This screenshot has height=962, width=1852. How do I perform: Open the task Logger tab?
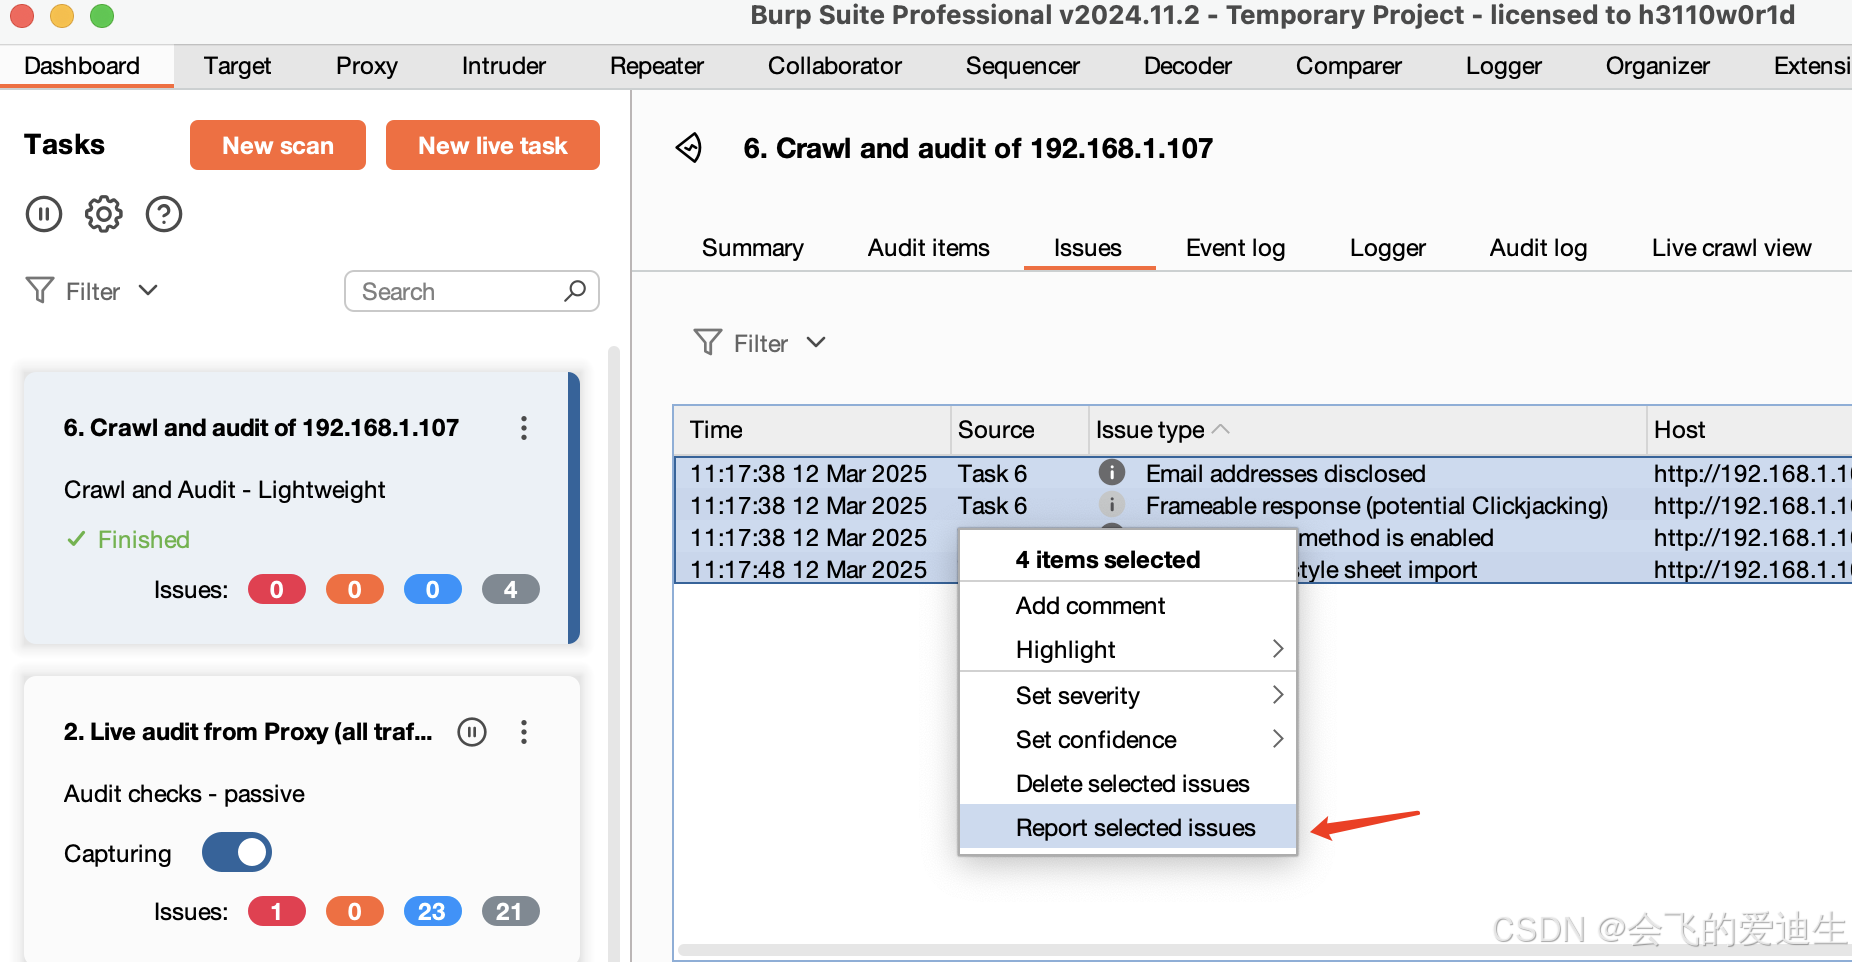[1388, 248]
